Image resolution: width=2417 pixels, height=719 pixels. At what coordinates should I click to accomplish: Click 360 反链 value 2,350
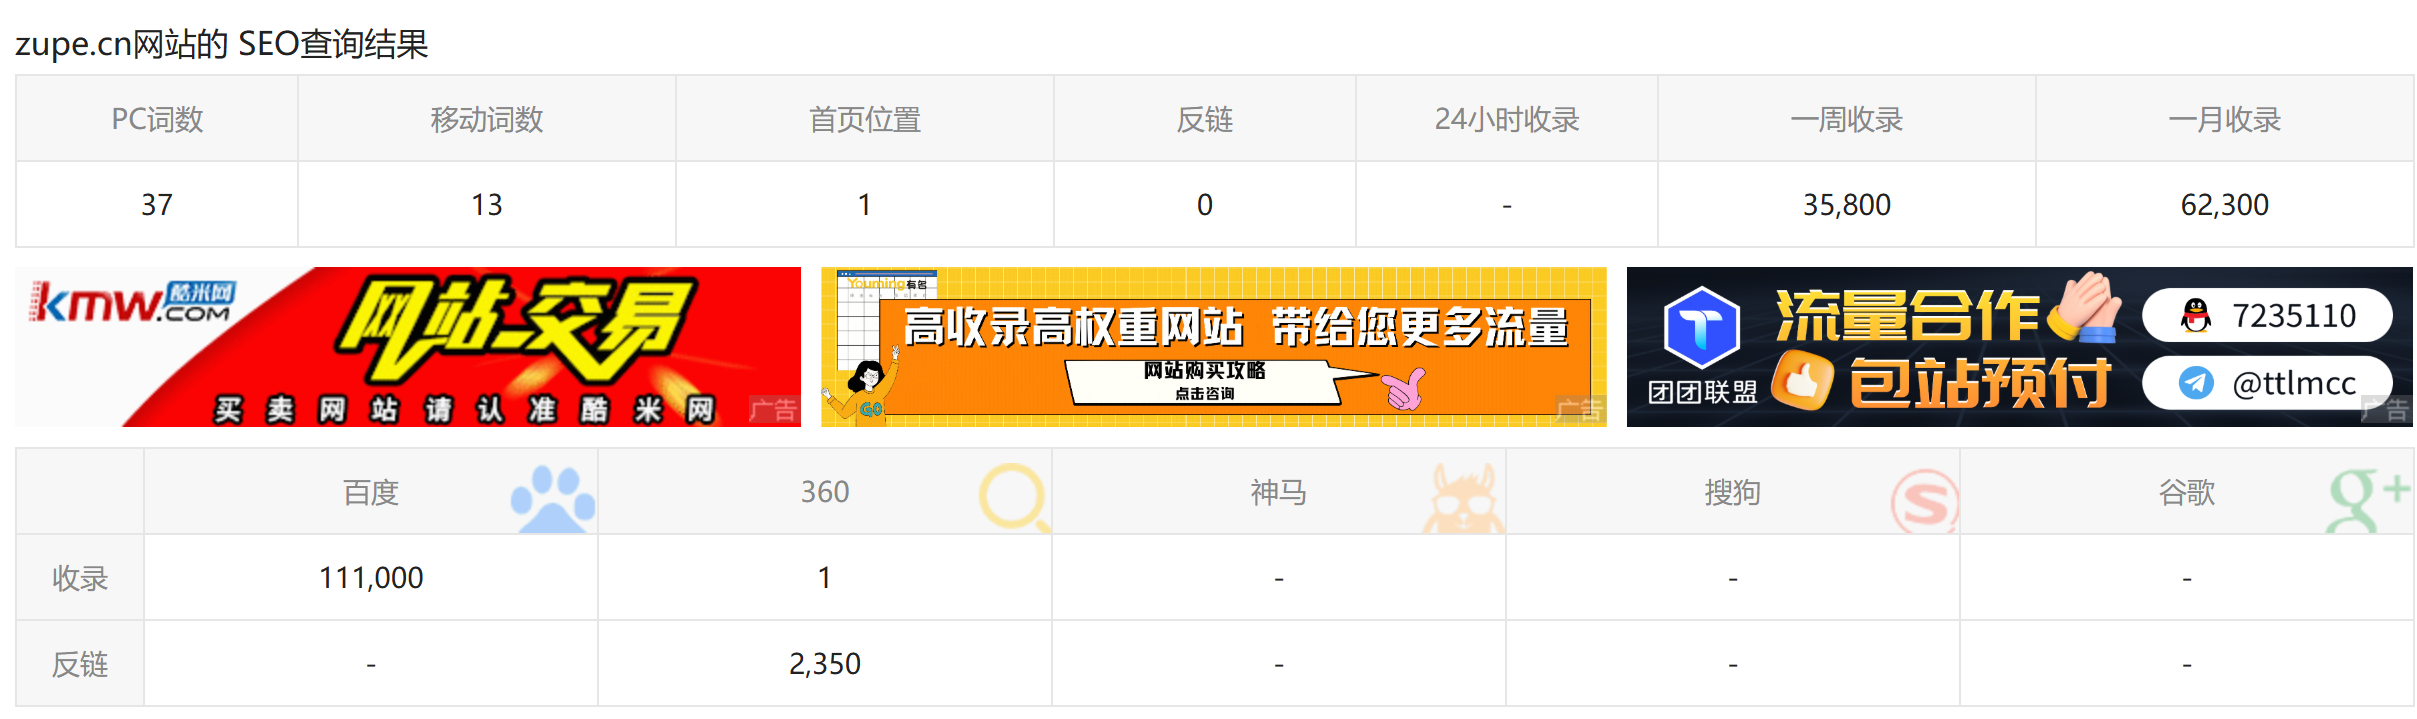click(825, 664)
